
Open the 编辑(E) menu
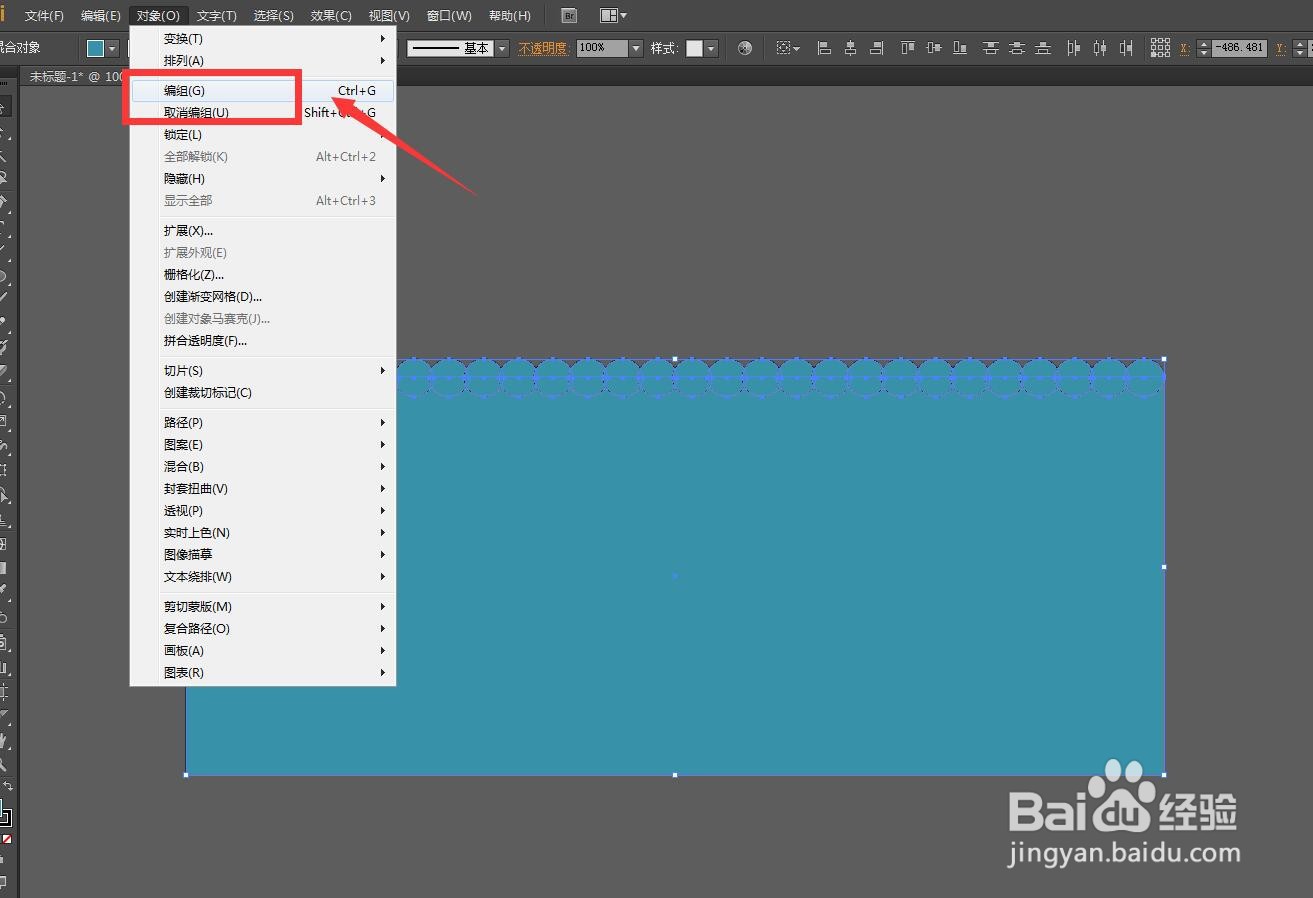coord(101,16)
